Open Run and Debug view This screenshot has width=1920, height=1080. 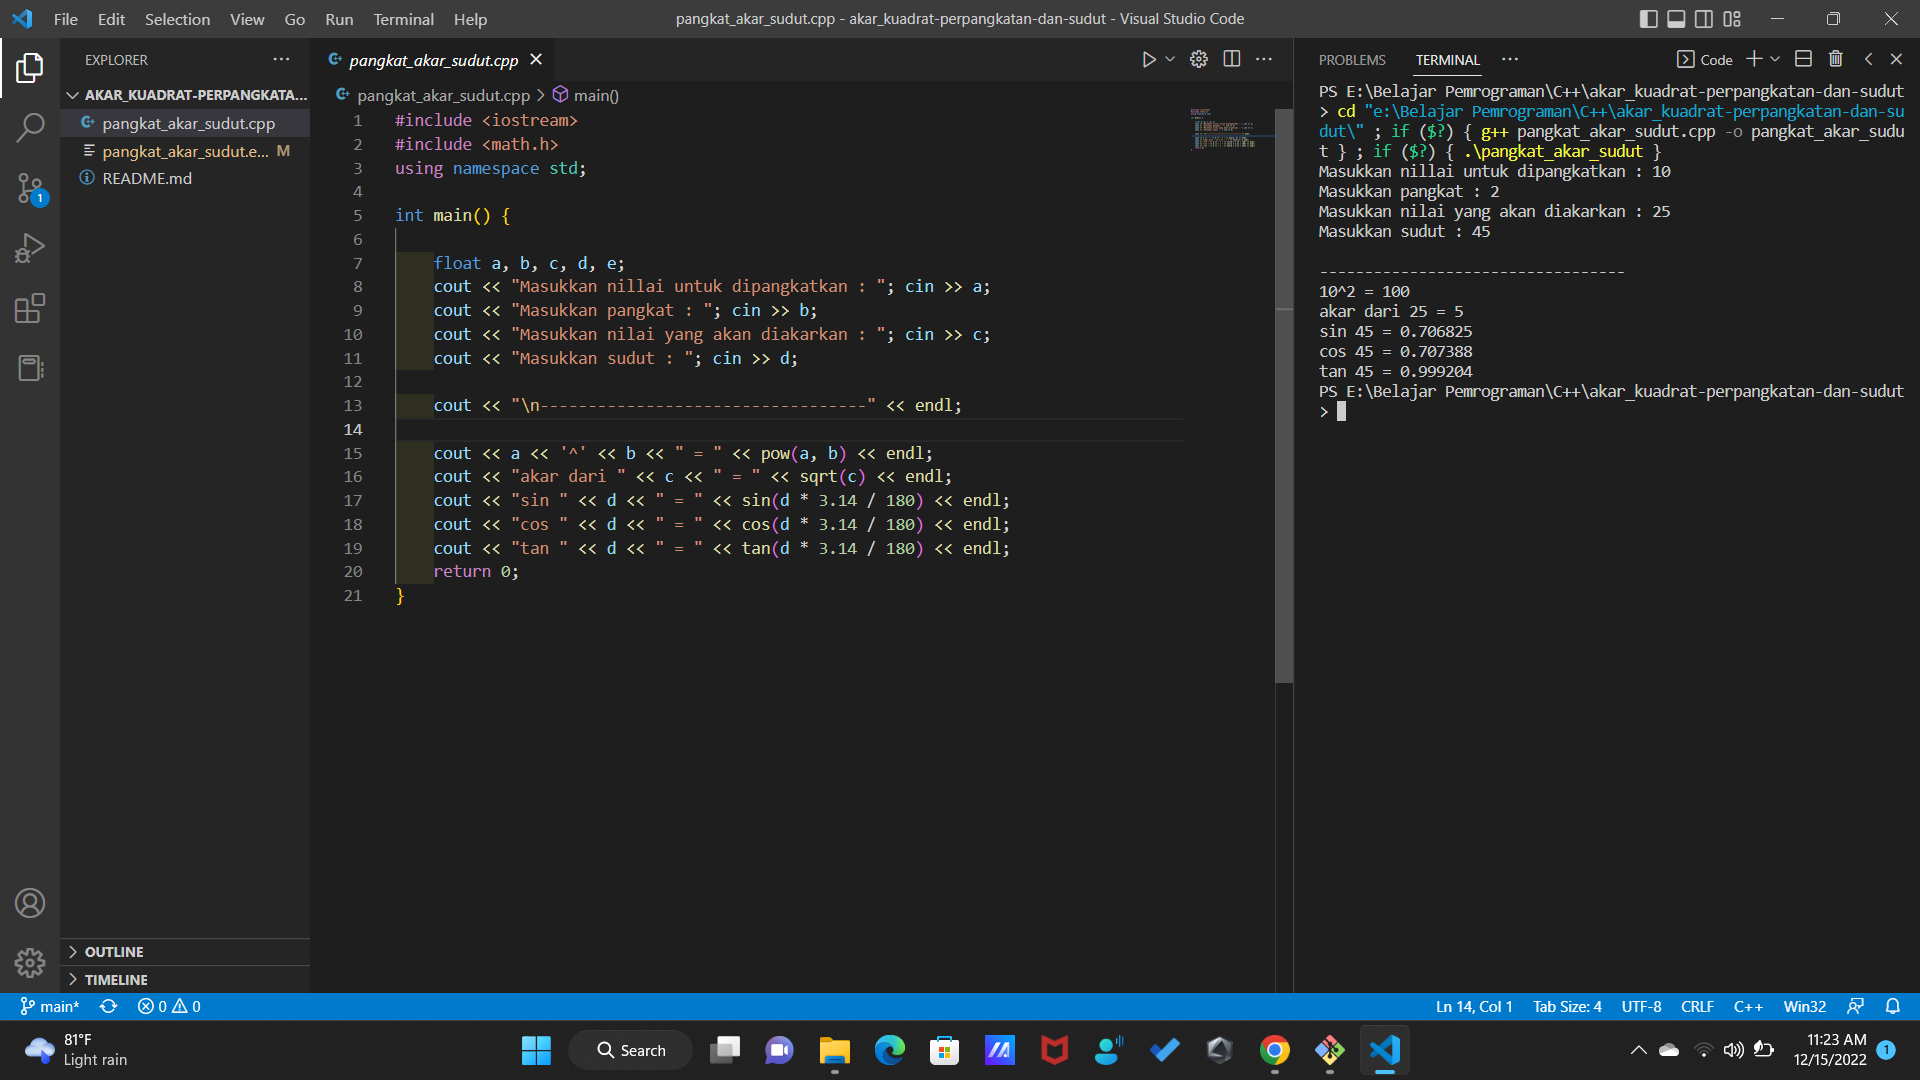point(30,248)
